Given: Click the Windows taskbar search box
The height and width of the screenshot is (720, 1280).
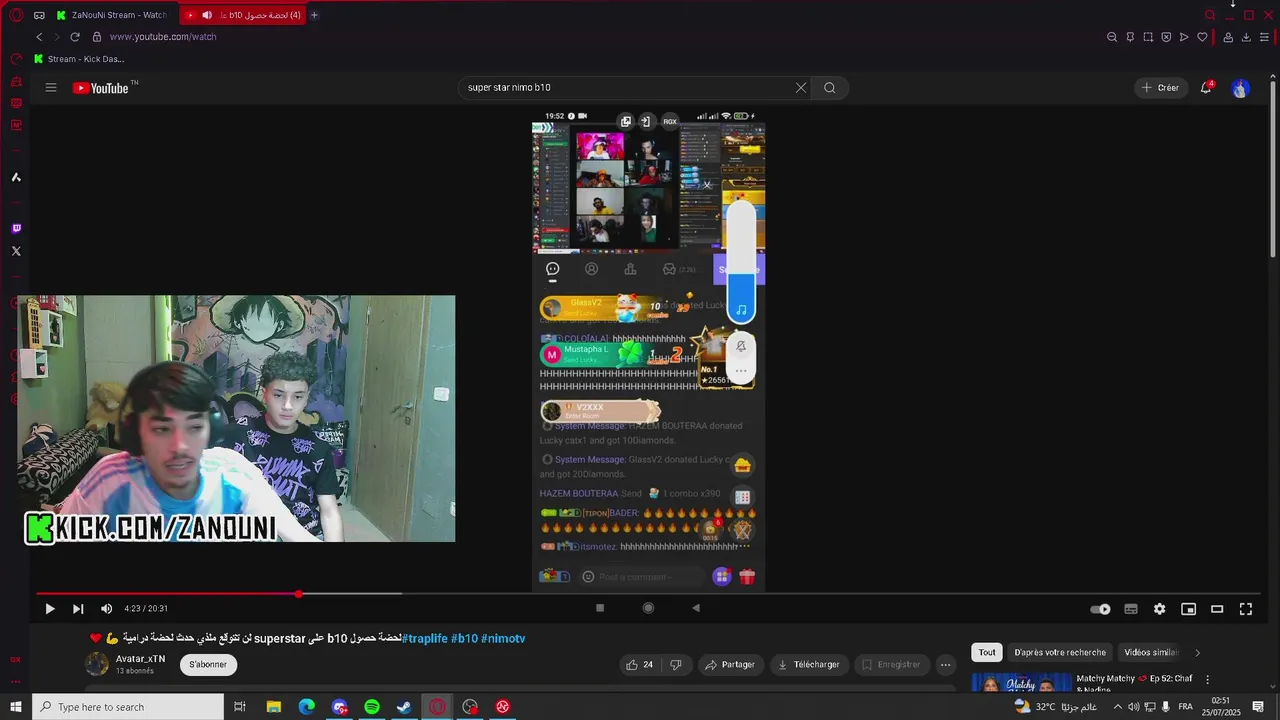Looking at the screenshot, I should click(x=128, y=707).
